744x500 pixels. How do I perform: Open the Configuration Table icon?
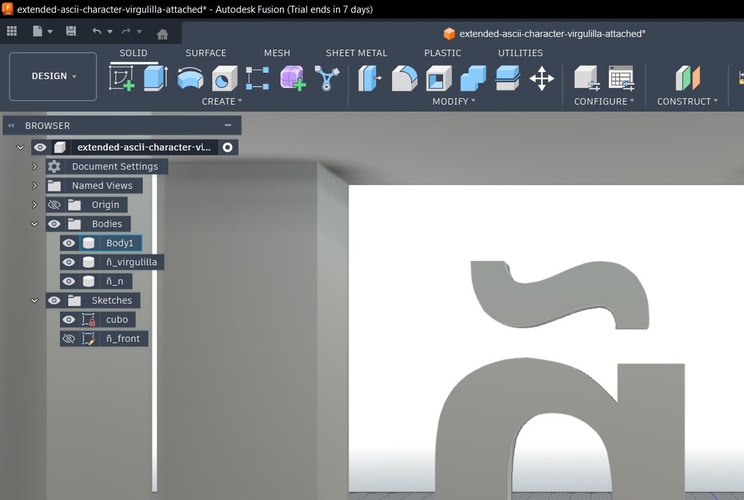coord(621,78)
